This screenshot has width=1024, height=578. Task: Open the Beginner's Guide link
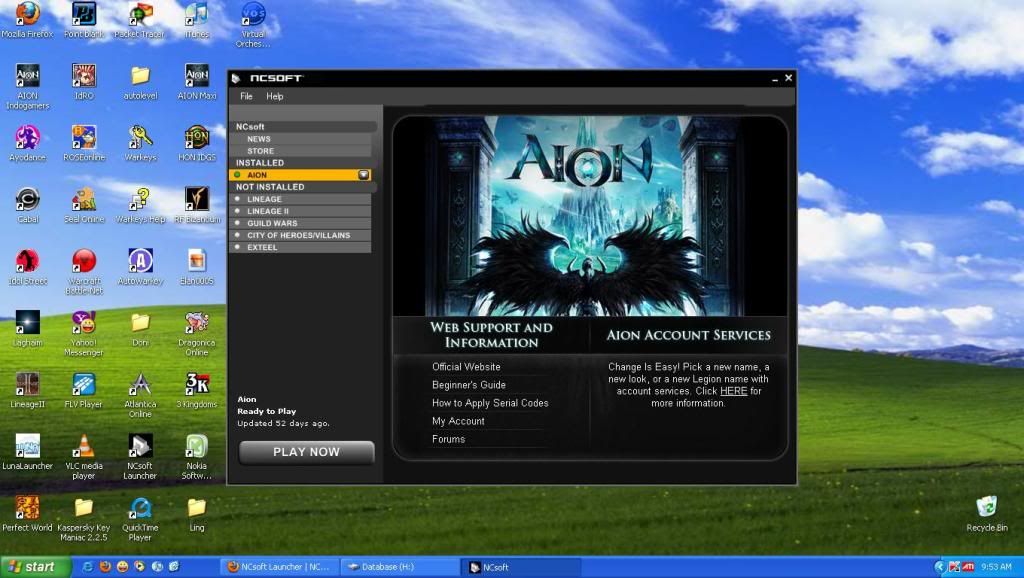click(469, 385)
